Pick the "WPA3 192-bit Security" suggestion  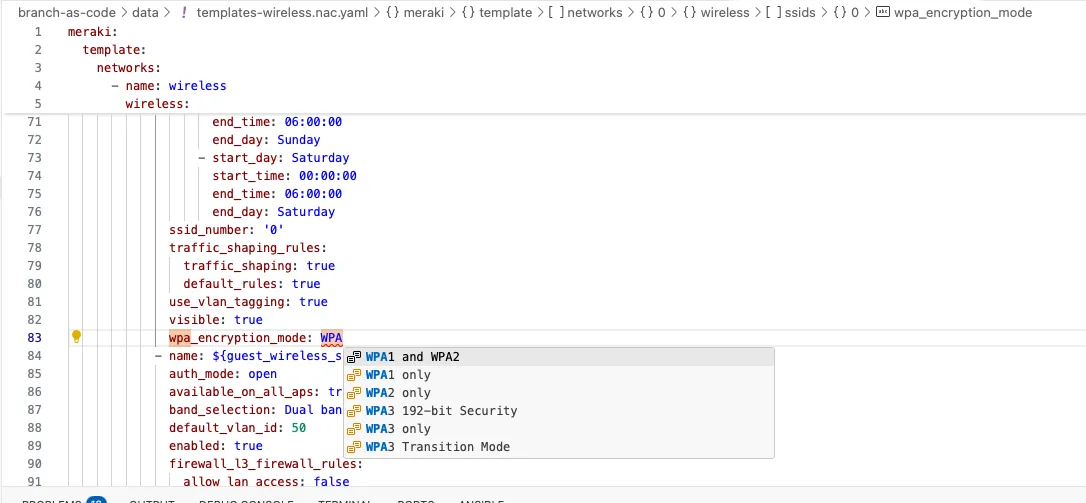[x=441, y=411]
